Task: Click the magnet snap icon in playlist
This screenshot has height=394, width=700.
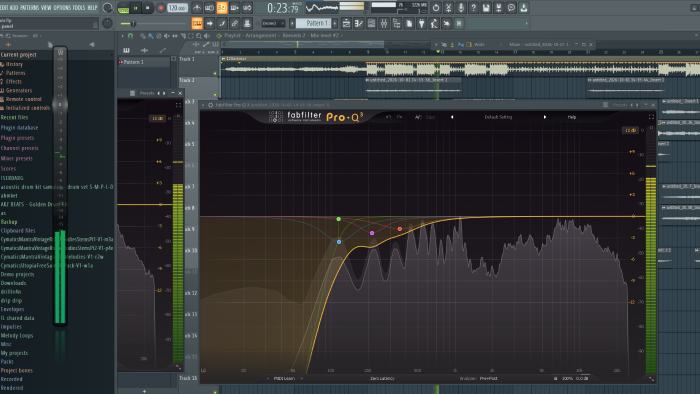Action: pos(130,36)
